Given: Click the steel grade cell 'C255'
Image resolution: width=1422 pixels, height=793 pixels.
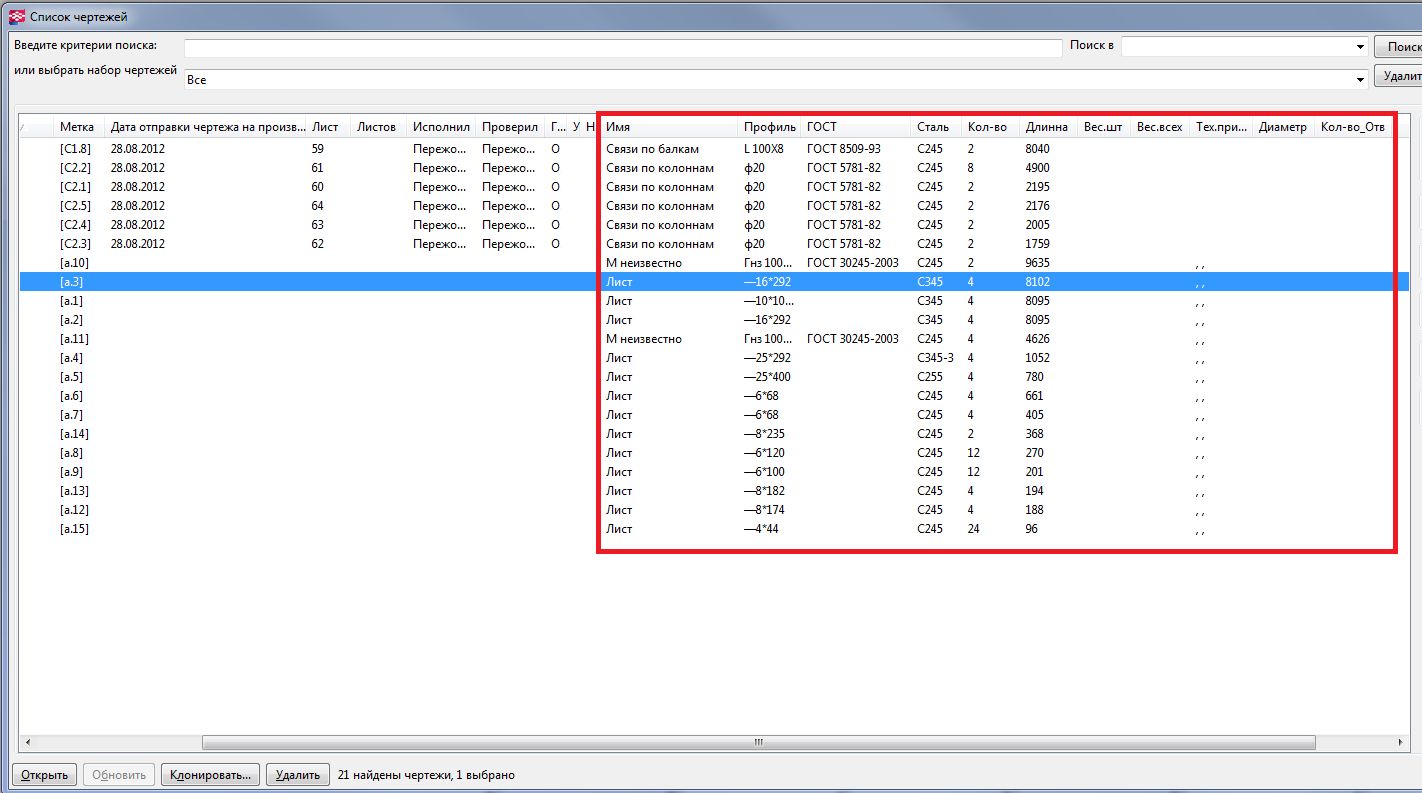Looking at the screenshot, I should (930, 377).
